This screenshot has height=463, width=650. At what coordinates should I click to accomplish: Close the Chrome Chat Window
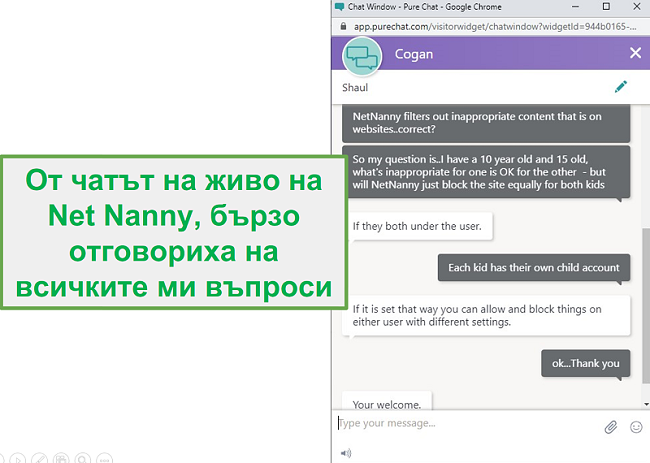(637, 7)
